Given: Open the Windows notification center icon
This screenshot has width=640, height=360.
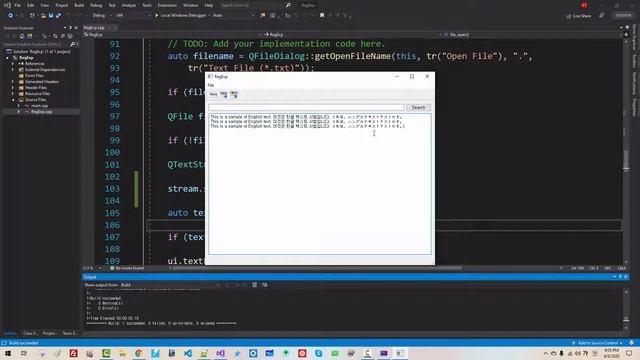Looking at the screenshot, I should [x=629, y=353].
